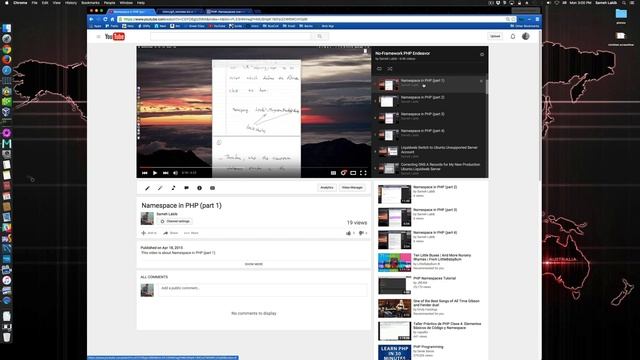
Task: Open annotations with the speech bubble icon
Action: click(187, 188)
